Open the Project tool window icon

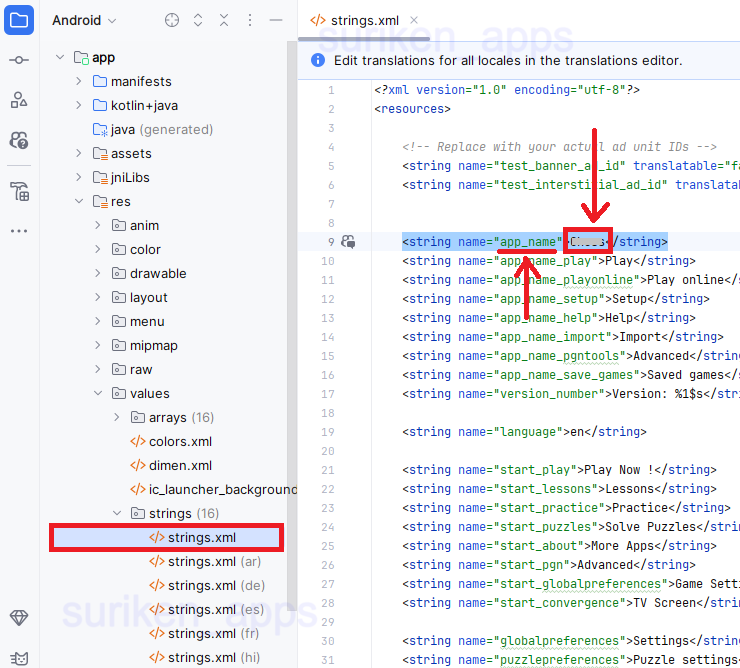click(x=19, y=20)
